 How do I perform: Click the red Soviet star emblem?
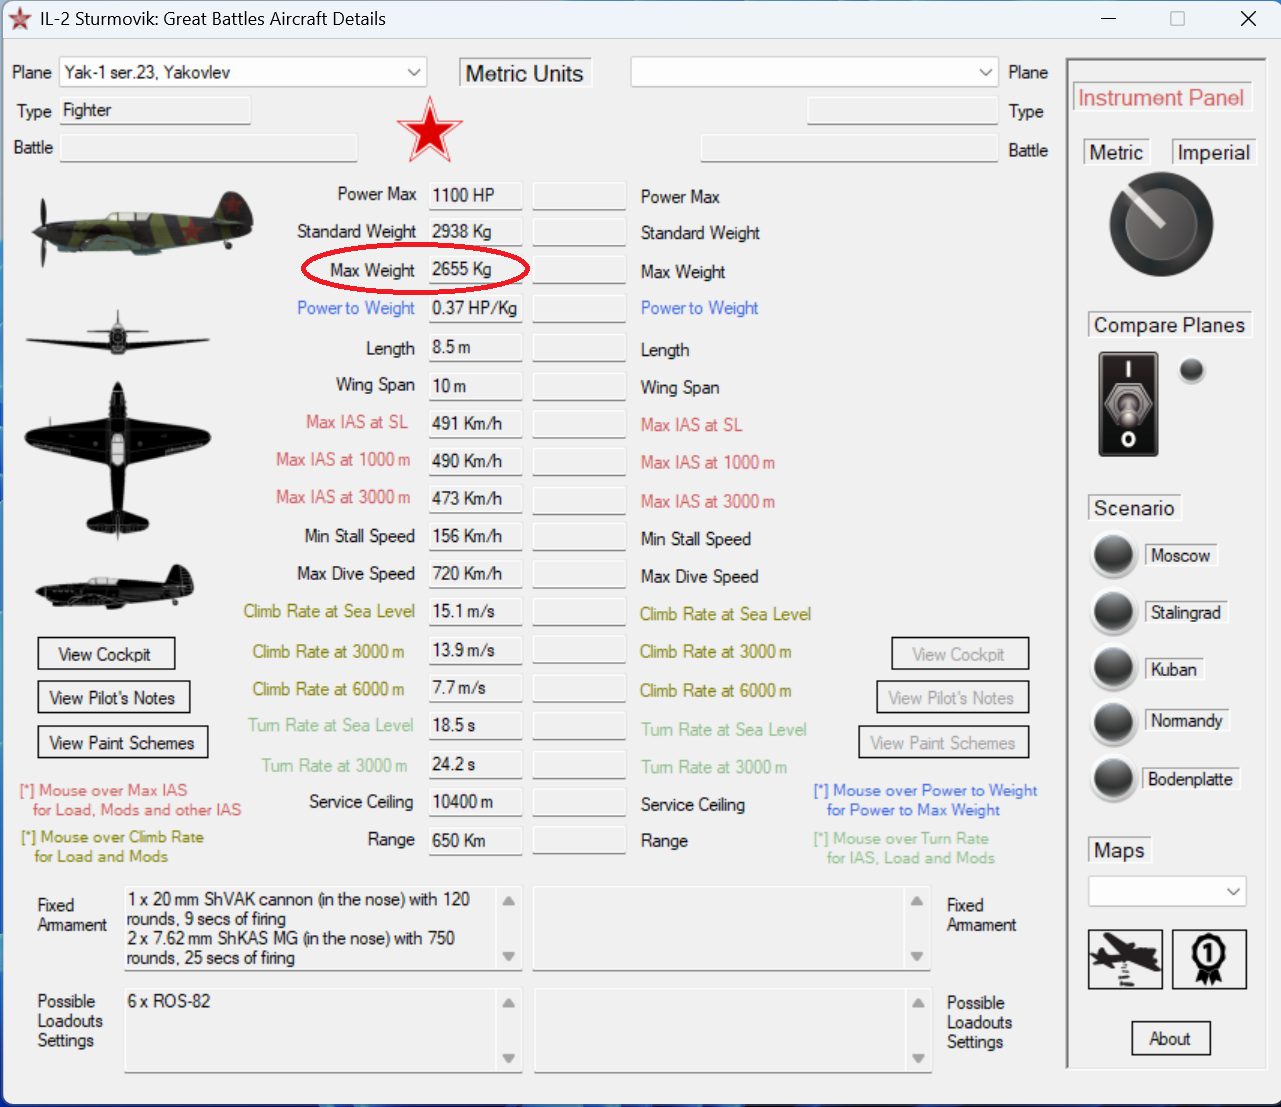tap(430, 131)
